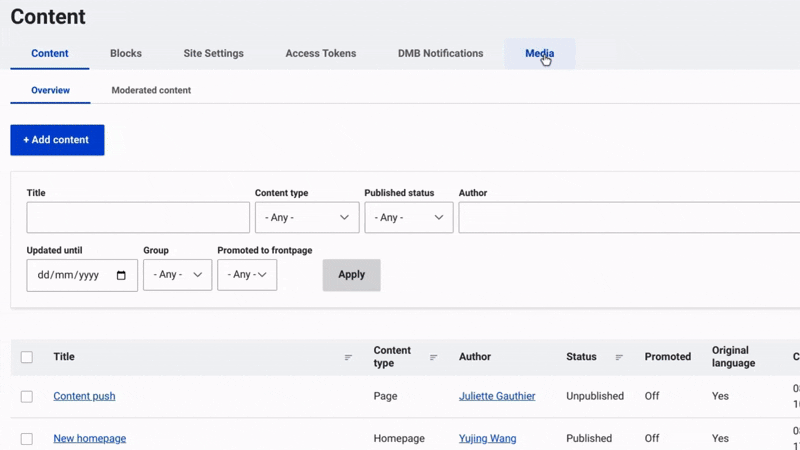
Task: Expand the Published status dropdown
Action: click(408, 218)
